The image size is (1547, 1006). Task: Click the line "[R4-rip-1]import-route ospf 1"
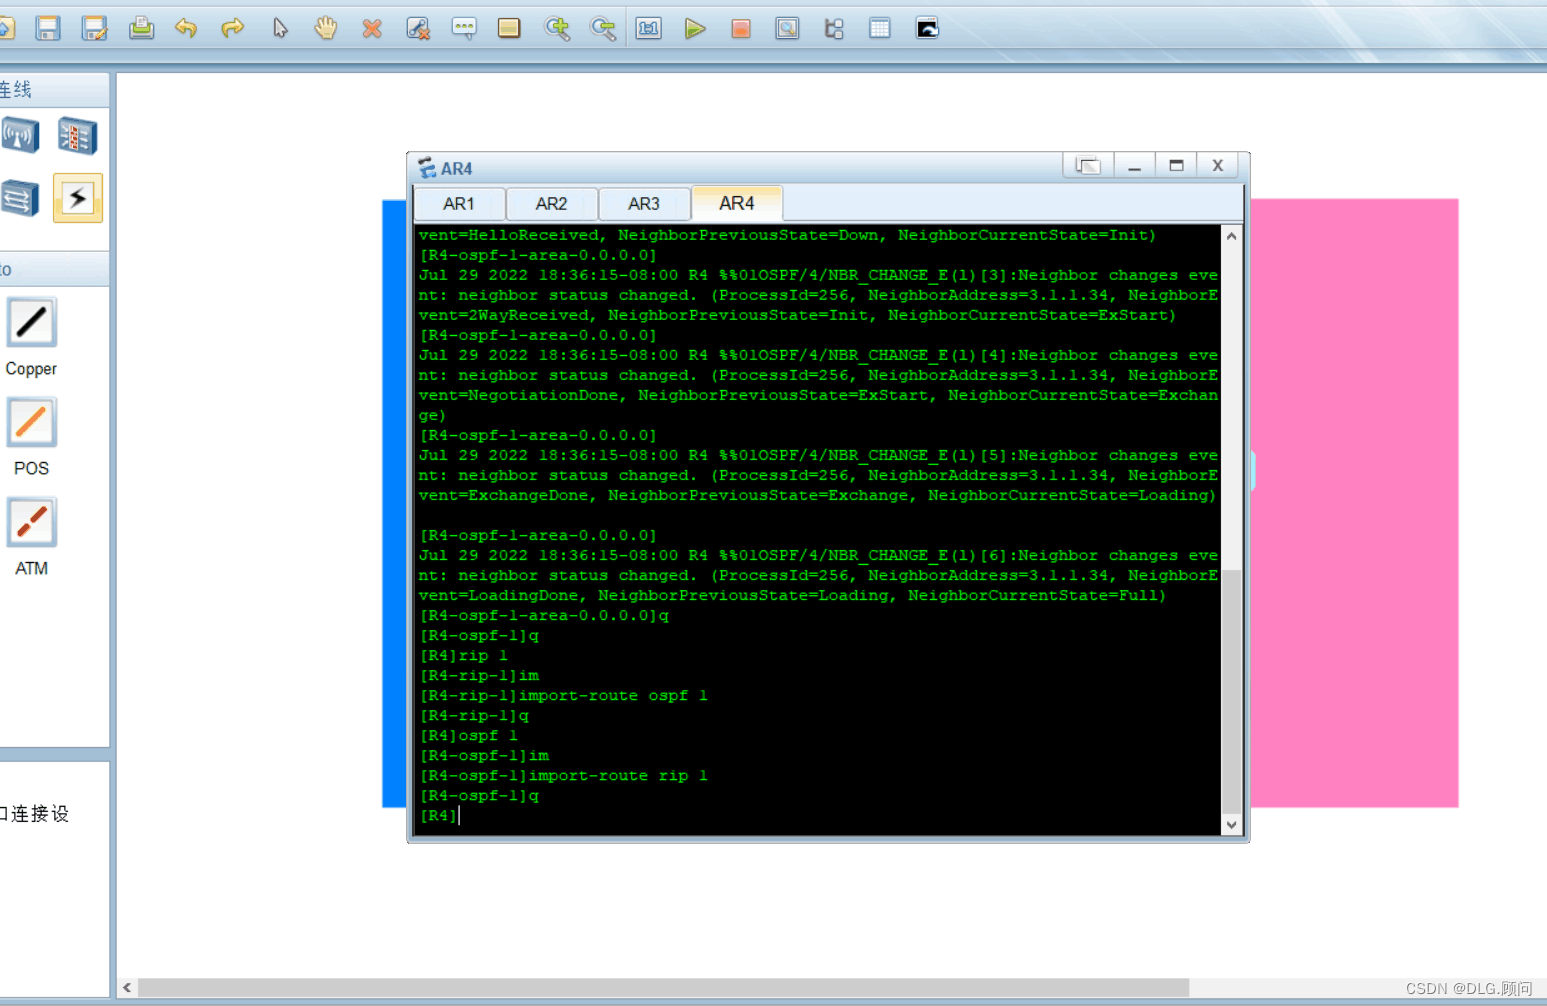563,696
